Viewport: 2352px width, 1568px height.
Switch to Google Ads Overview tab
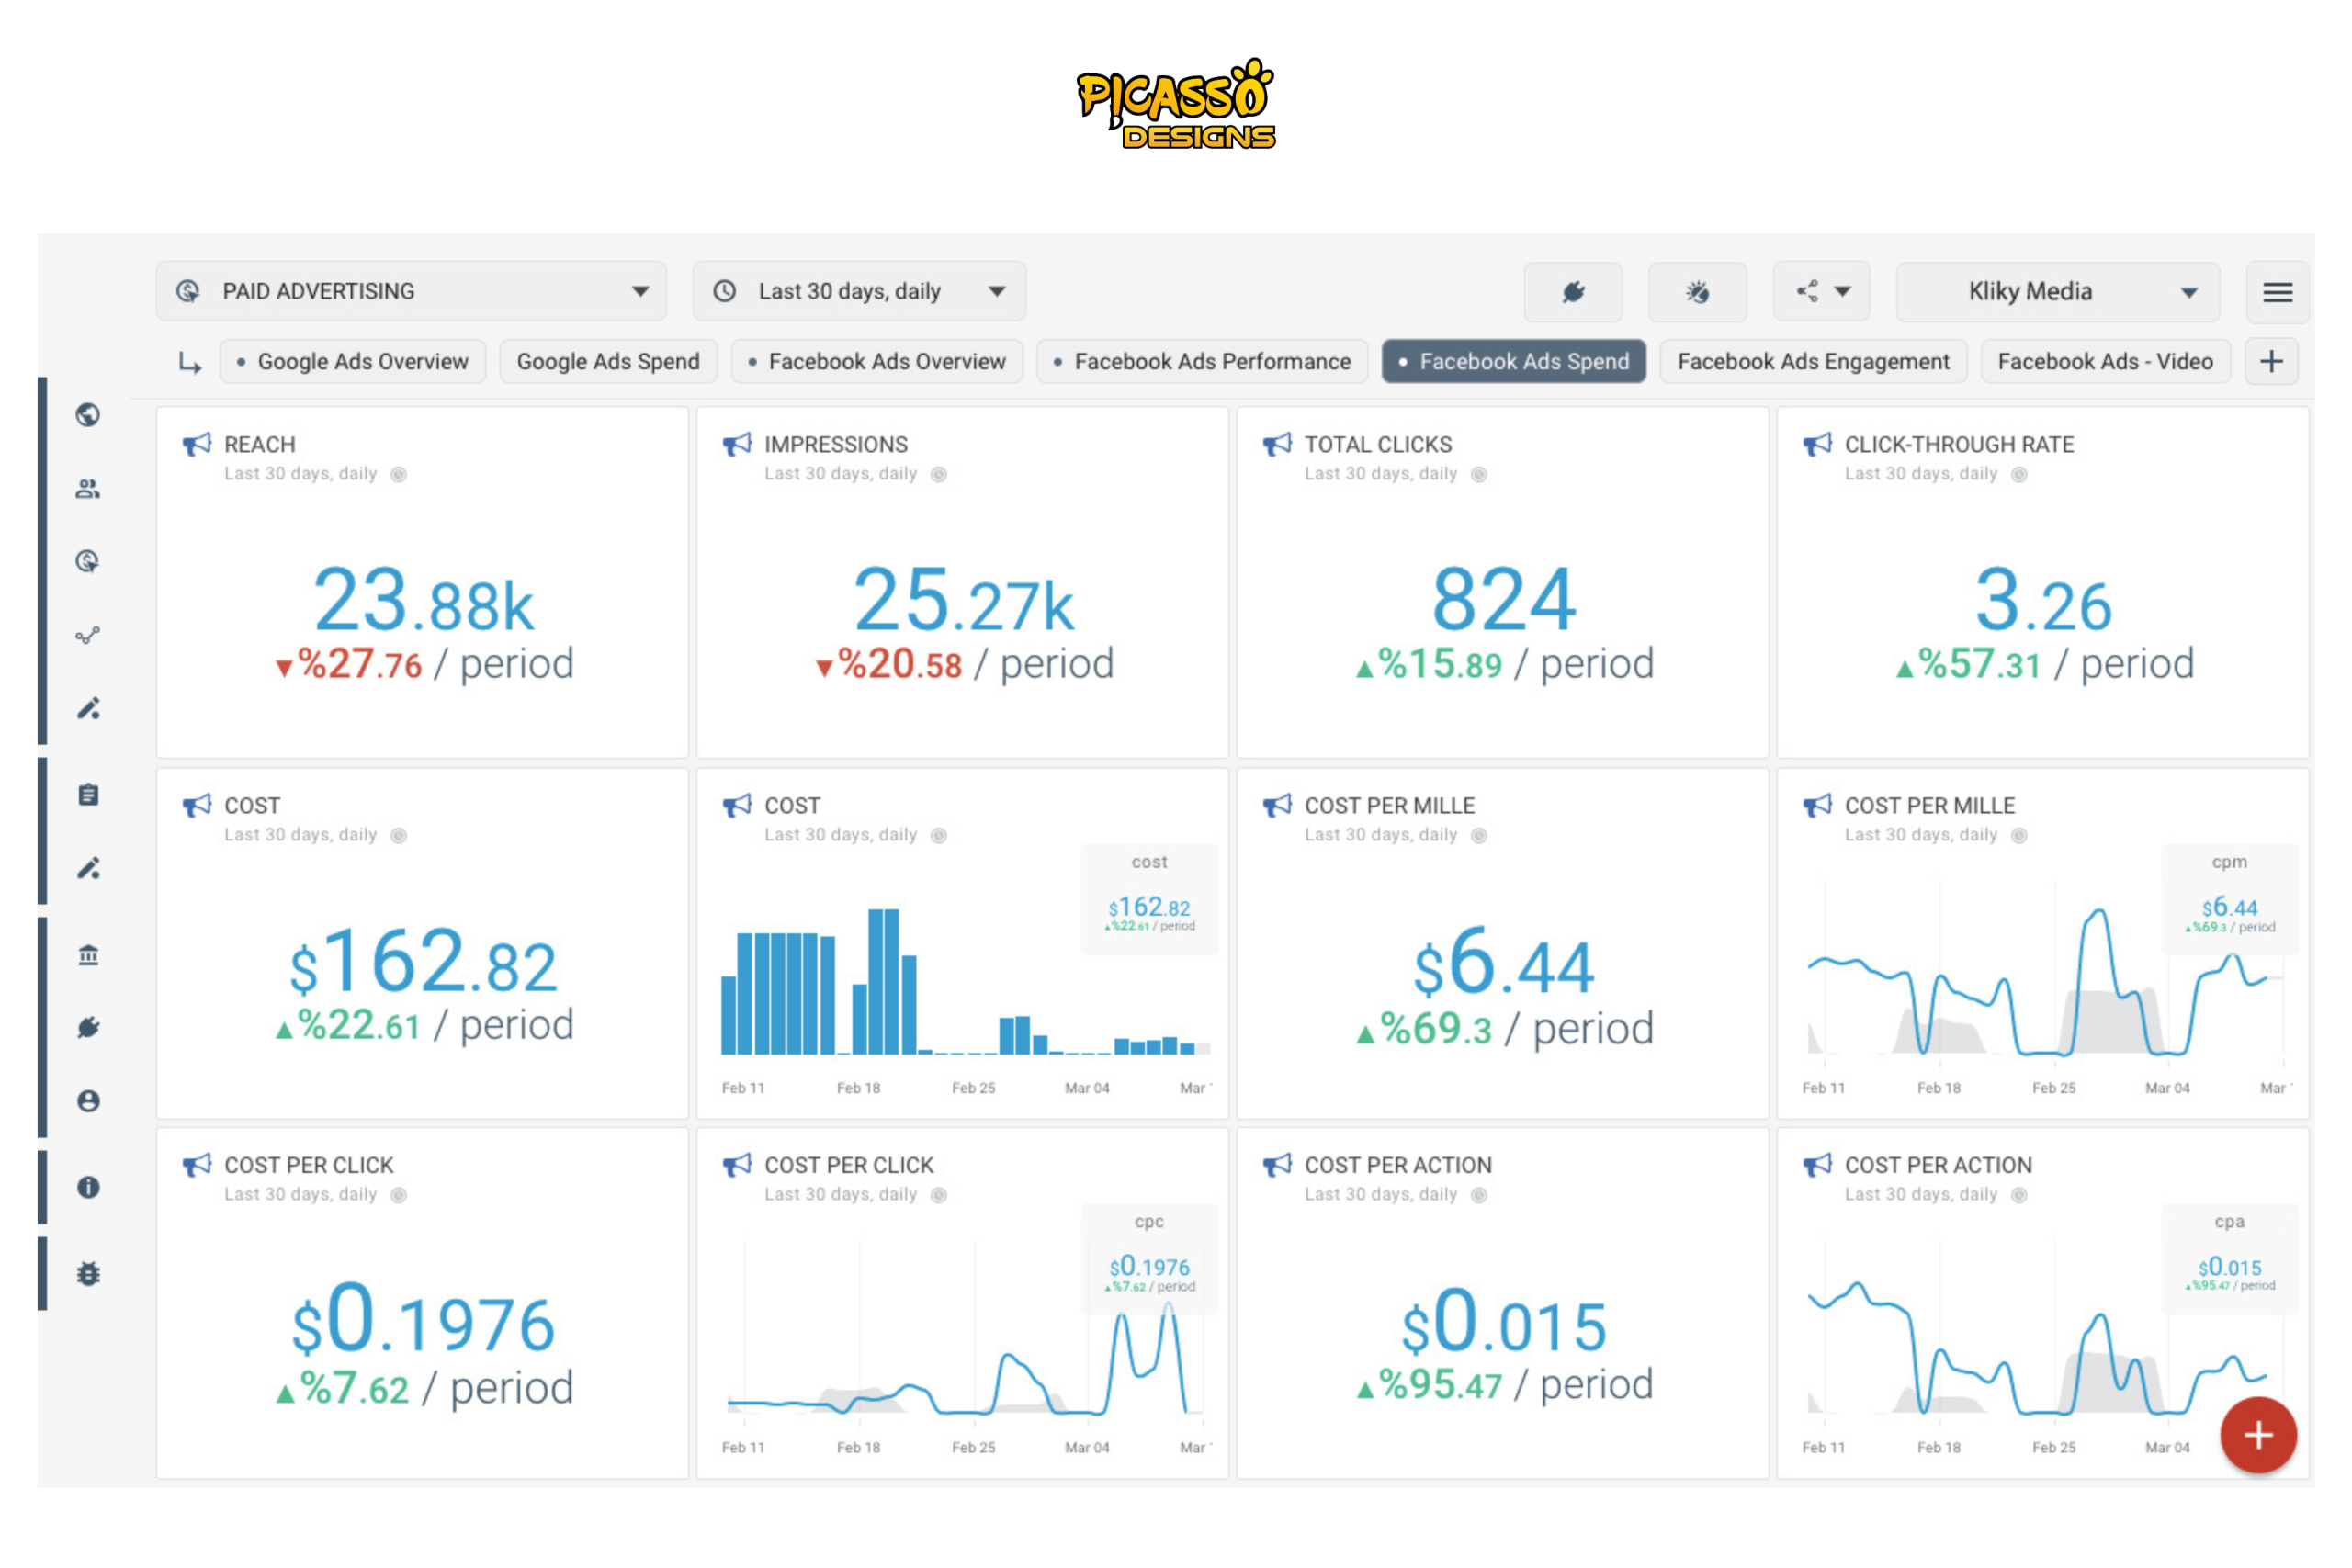(353, 361)
